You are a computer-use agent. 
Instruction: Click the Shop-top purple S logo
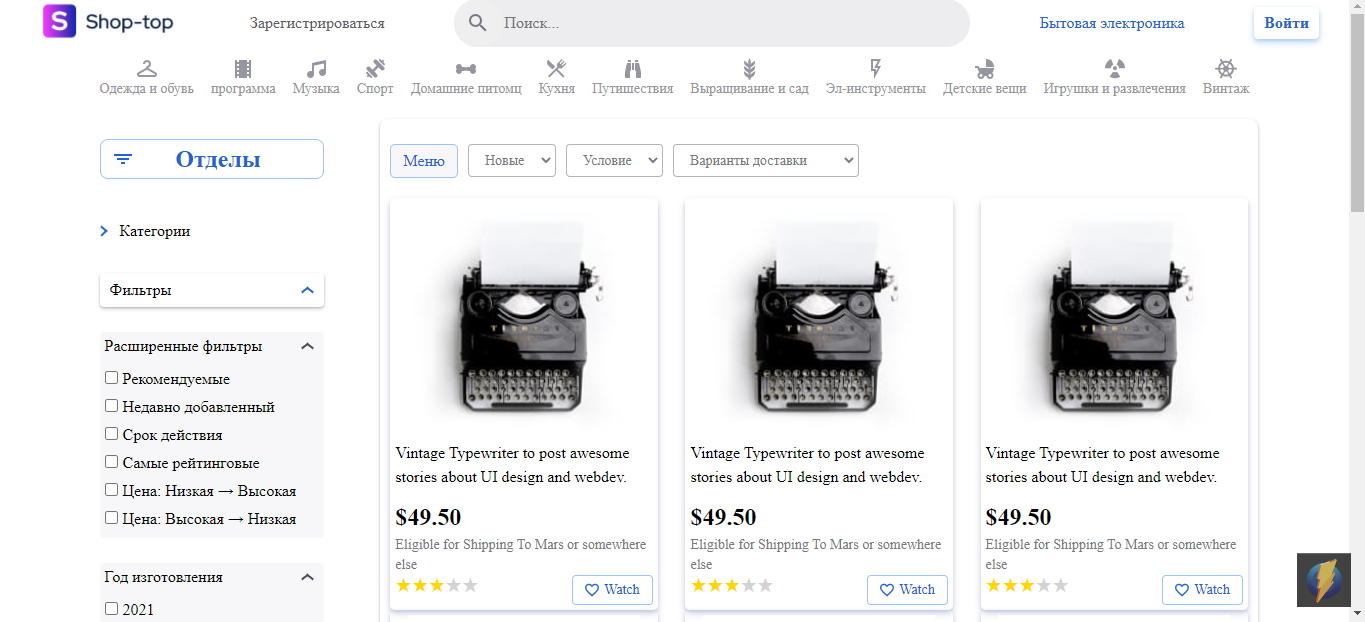click(60, 21)
